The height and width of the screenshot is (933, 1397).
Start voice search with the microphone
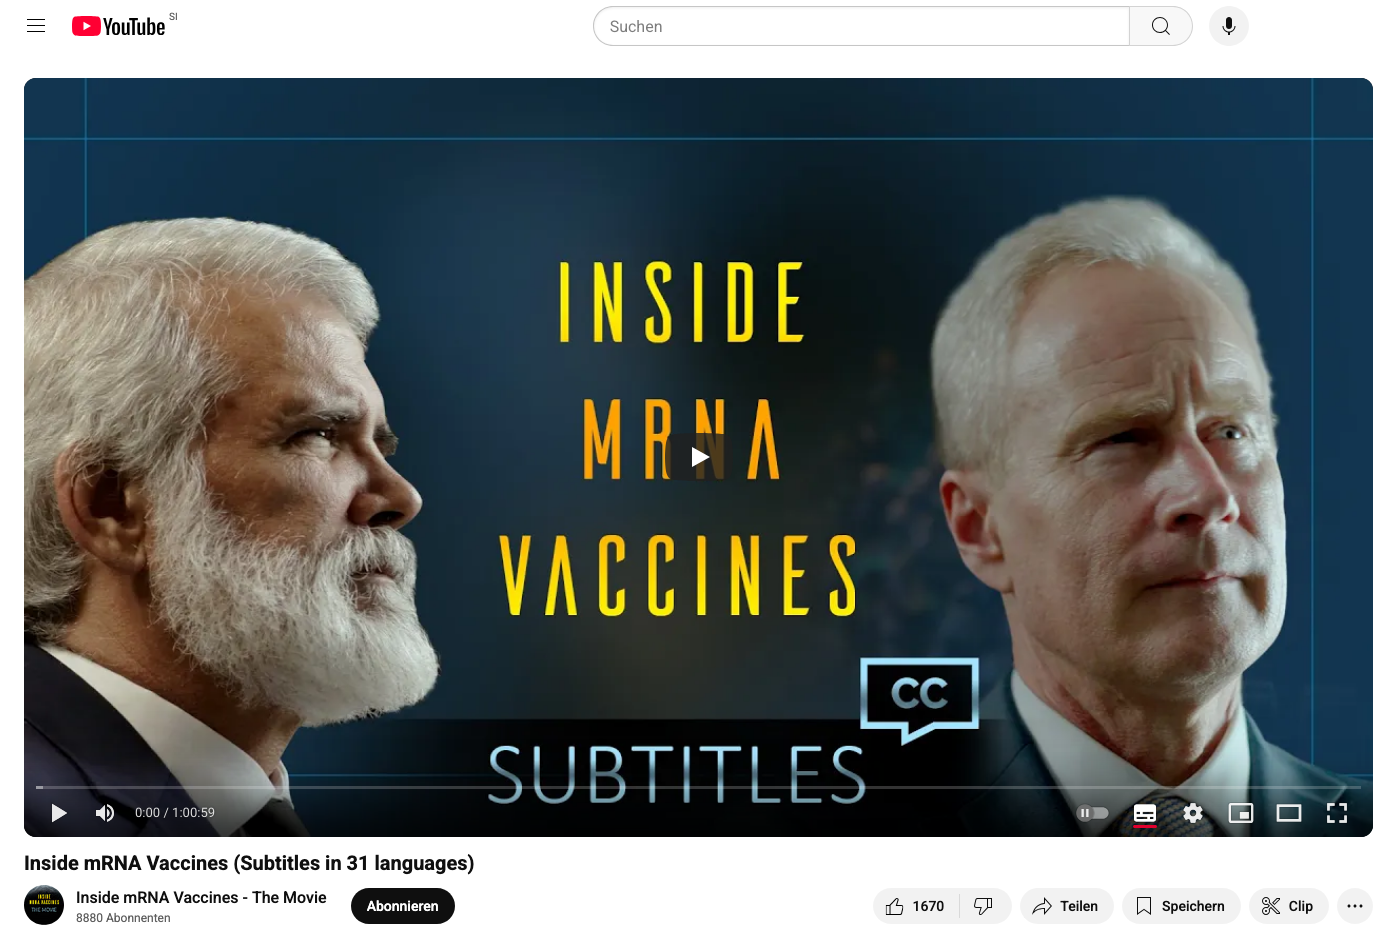1229,26
